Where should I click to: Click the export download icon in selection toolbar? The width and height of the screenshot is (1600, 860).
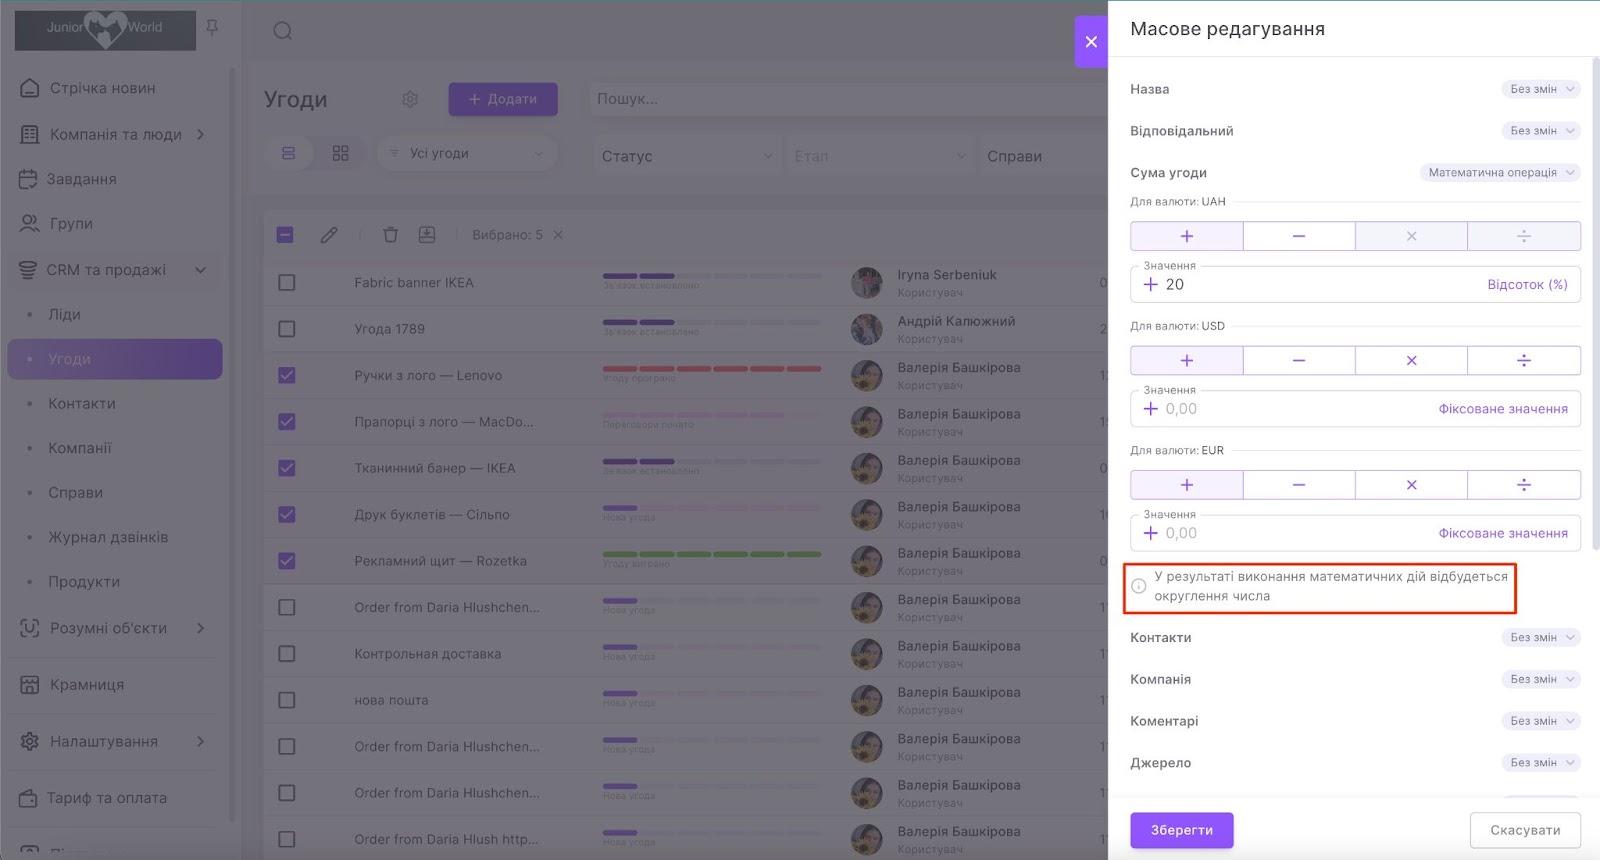click(x=427, y=235)
